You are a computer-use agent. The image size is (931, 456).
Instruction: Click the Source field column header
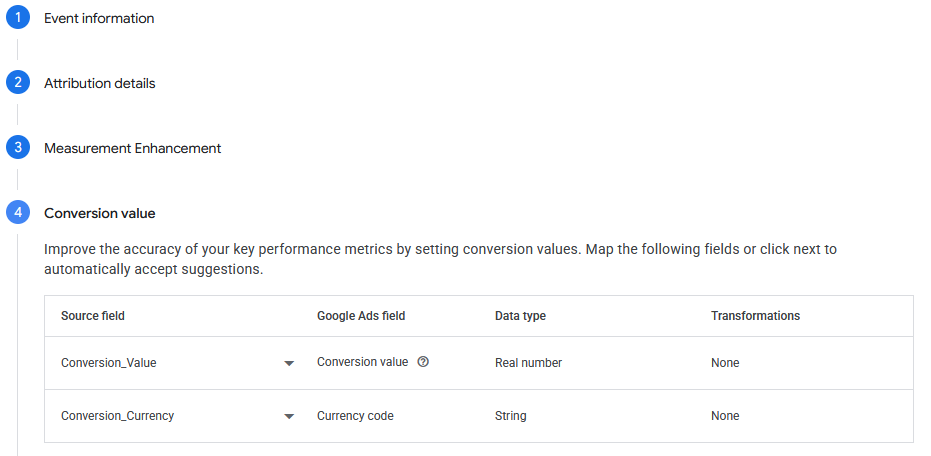pos(93,316)
